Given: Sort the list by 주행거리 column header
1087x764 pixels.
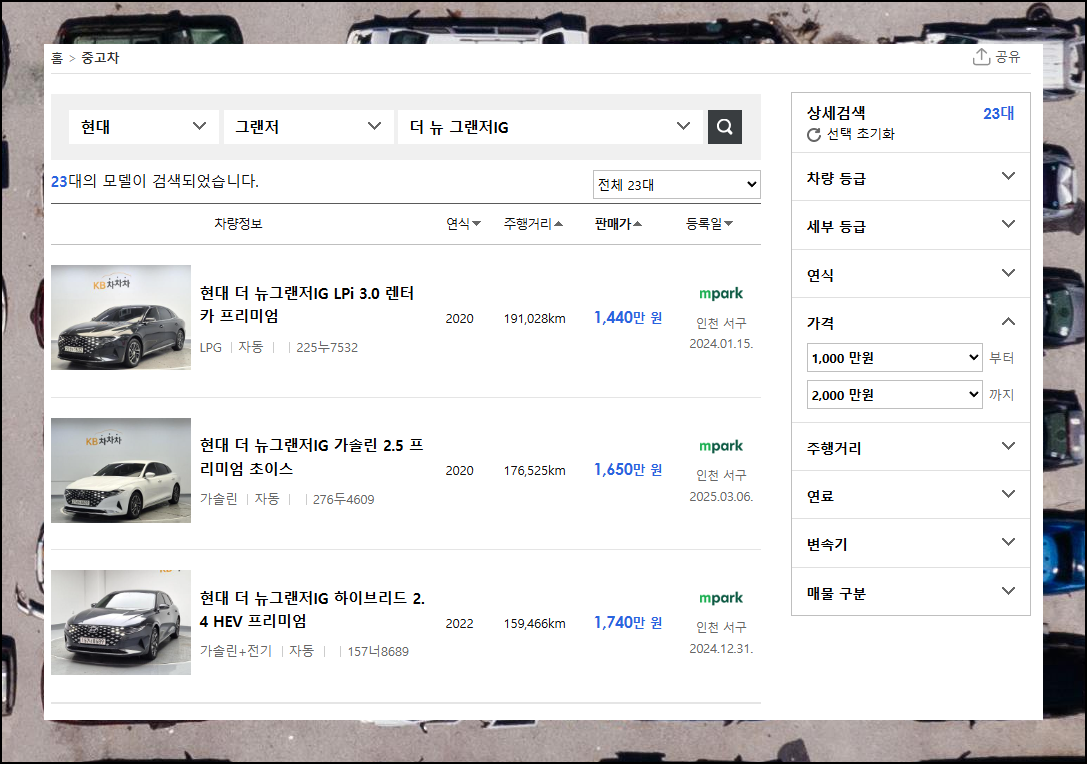Looking at the screenshot, I should [533, 223].
